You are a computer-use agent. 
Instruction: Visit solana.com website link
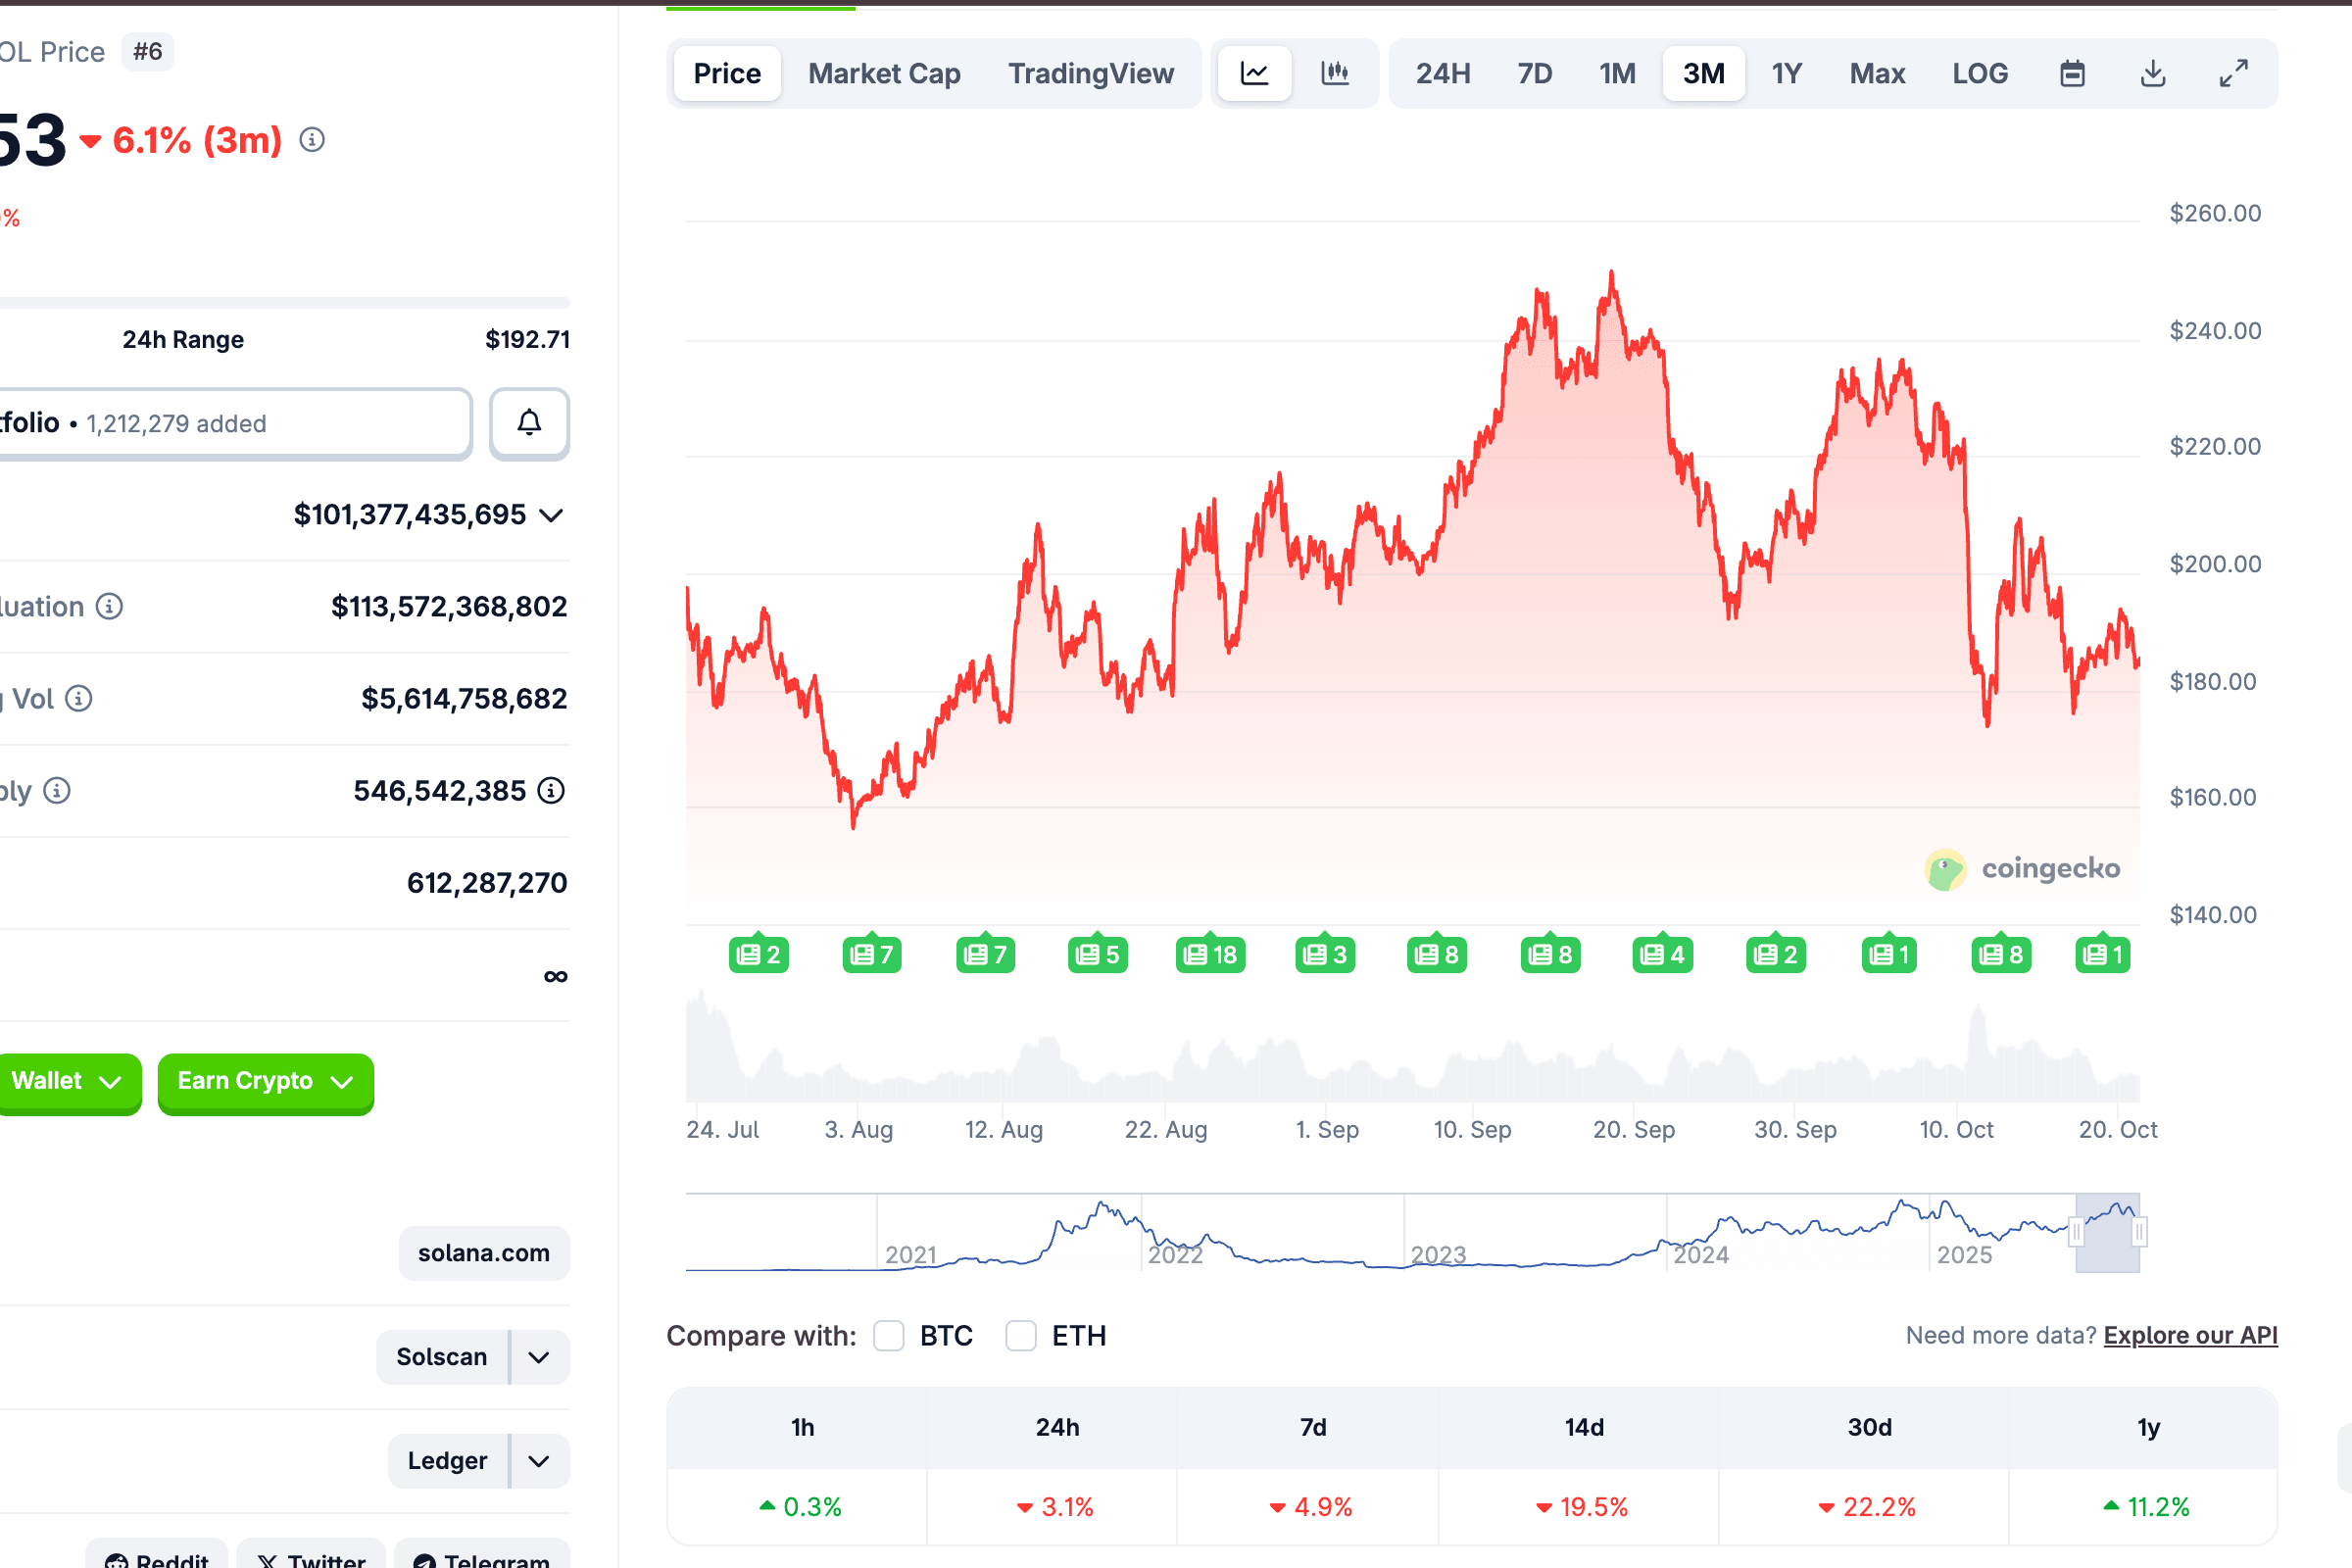484,1253
